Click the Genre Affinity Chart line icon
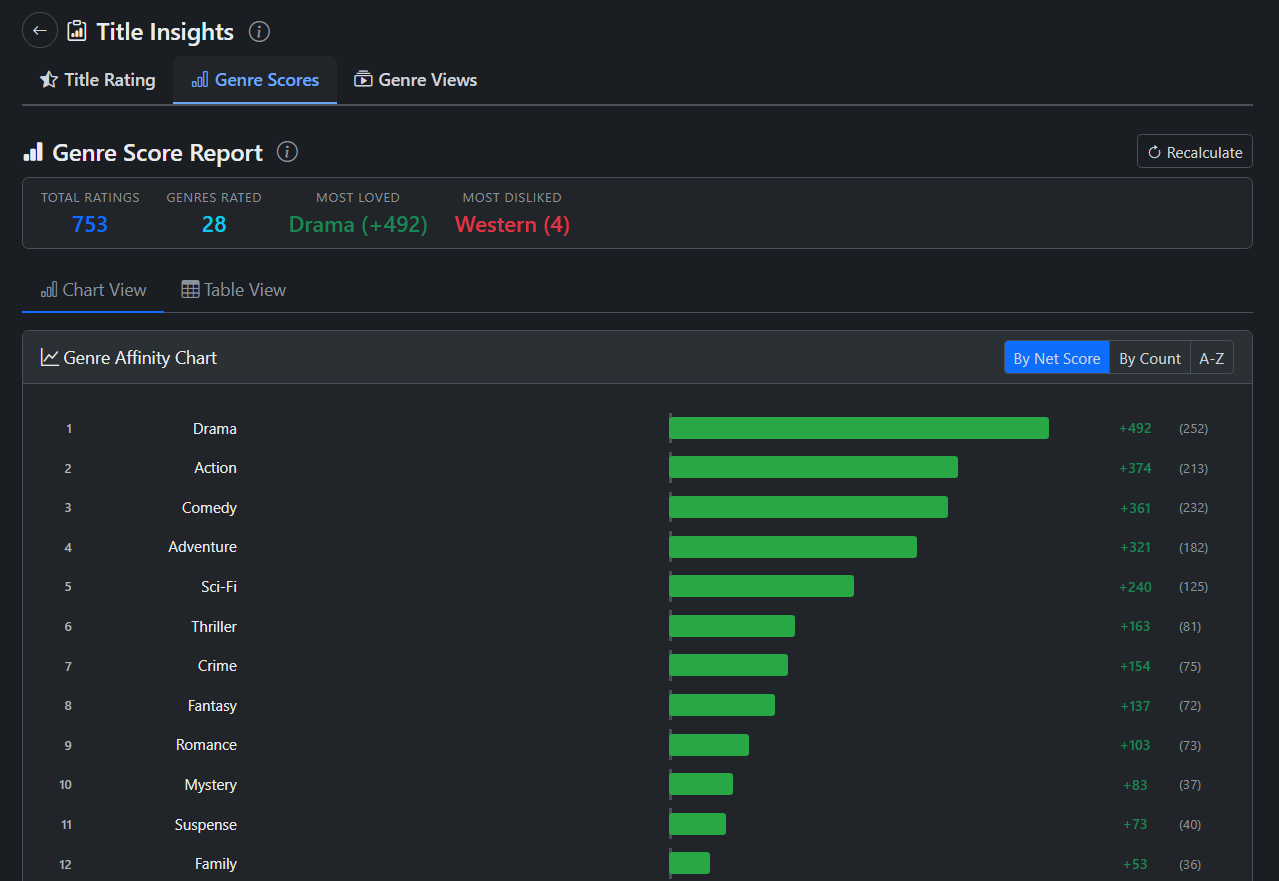This screenshot has width=1279, height=881. (x=49, y=358)
